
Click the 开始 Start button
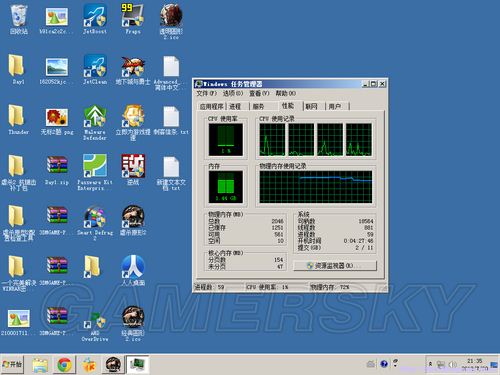12,364
